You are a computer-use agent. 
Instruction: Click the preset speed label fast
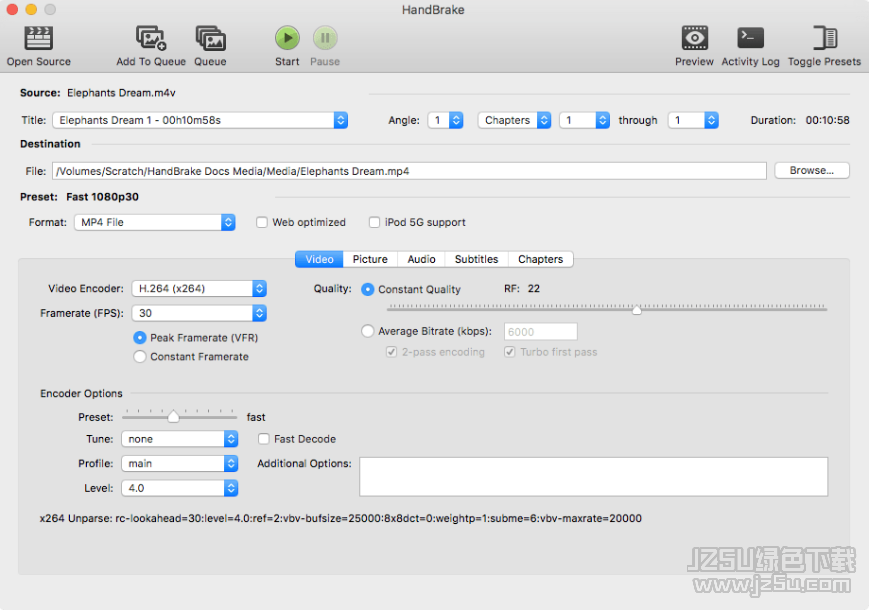256,417
